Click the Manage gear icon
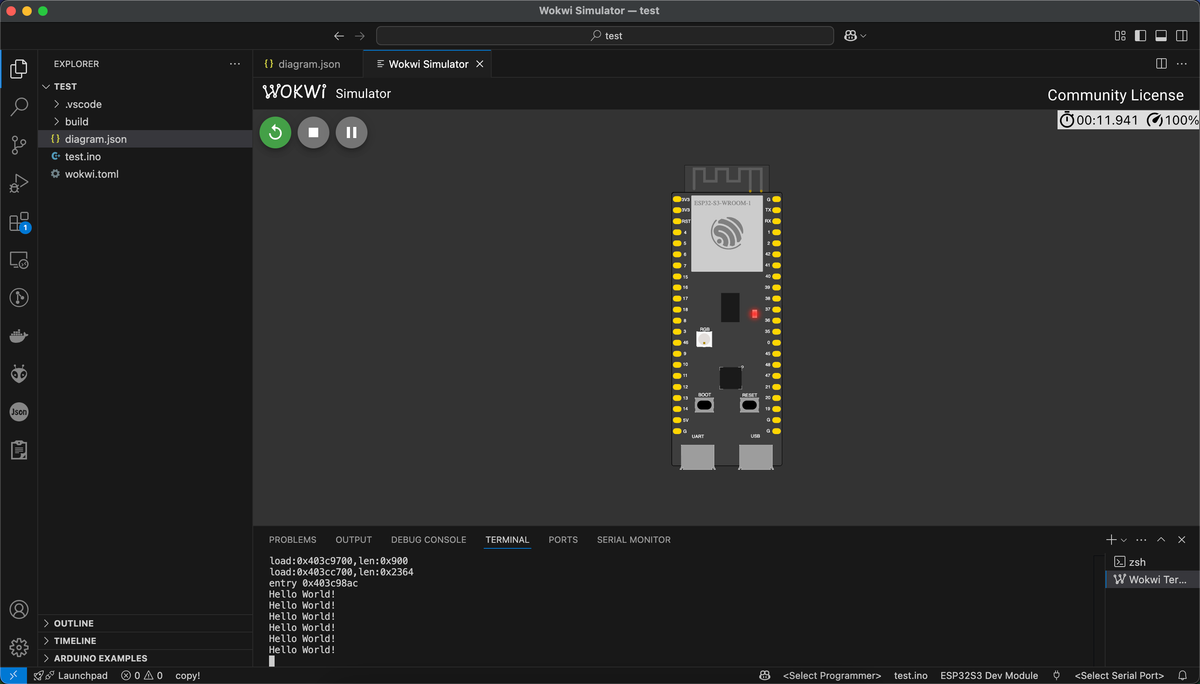Screen dimensions: 1200x684 (x=19, y=647)
